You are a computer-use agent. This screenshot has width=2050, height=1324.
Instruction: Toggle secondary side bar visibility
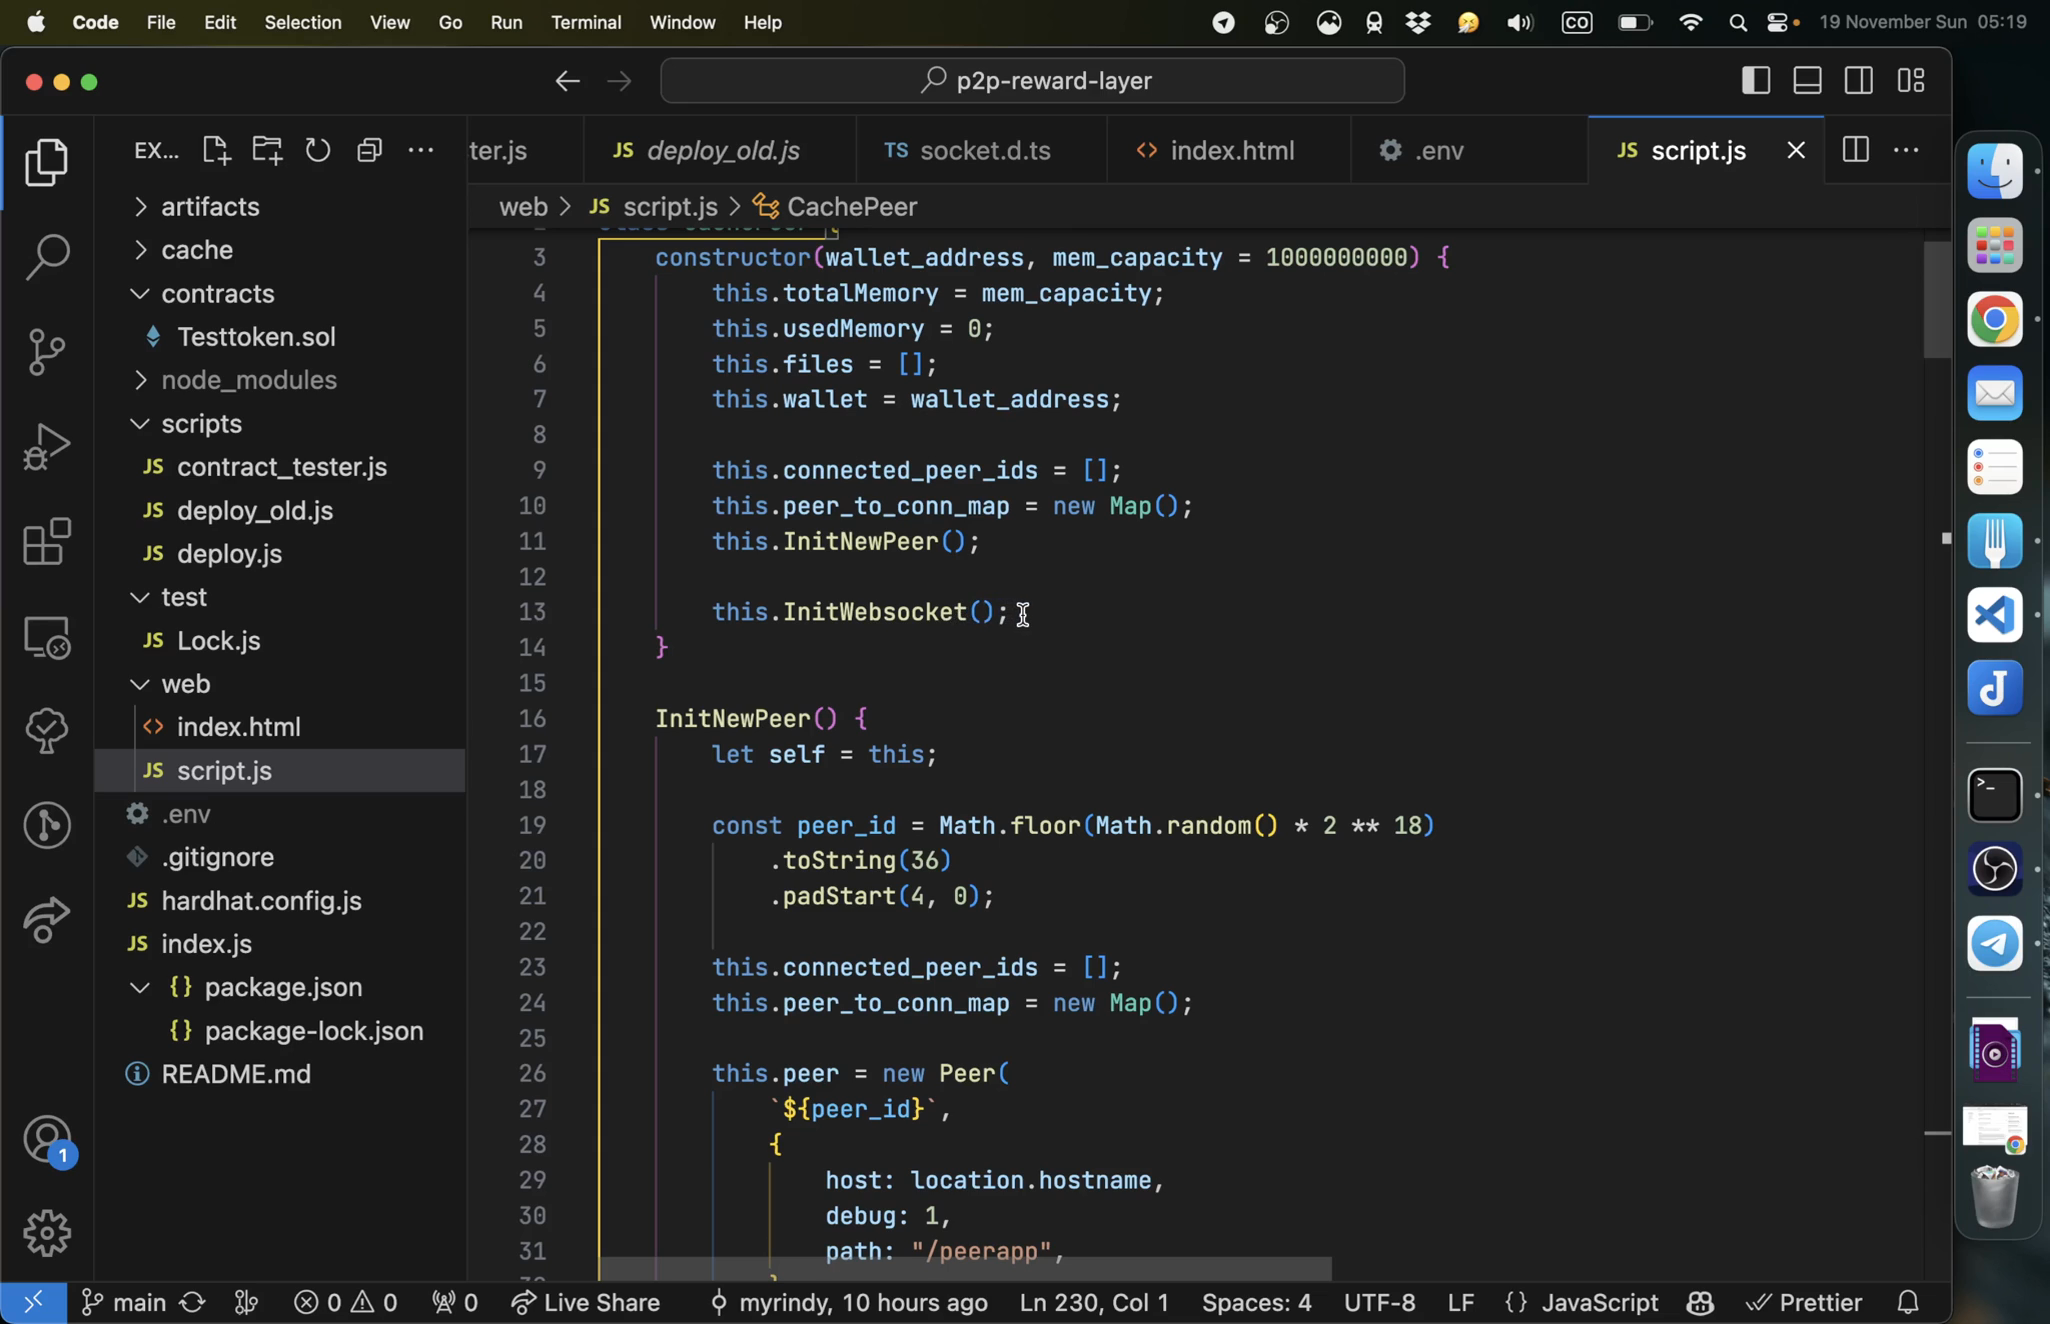coord(1859,81)
